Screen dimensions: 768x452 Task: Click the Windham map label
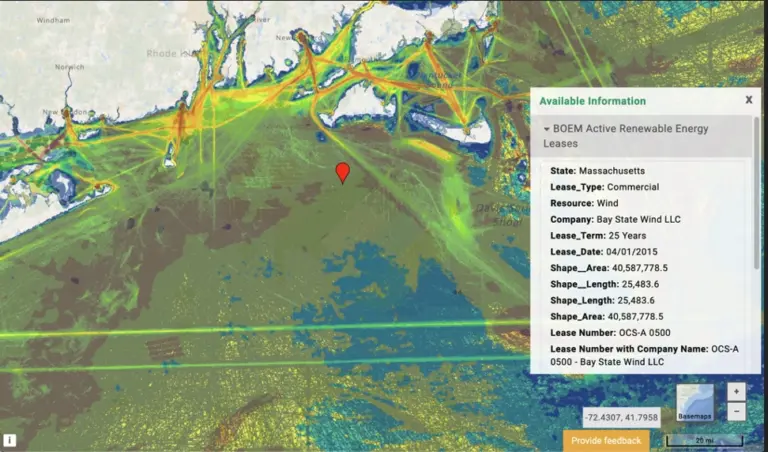click(x=53, y=21)
